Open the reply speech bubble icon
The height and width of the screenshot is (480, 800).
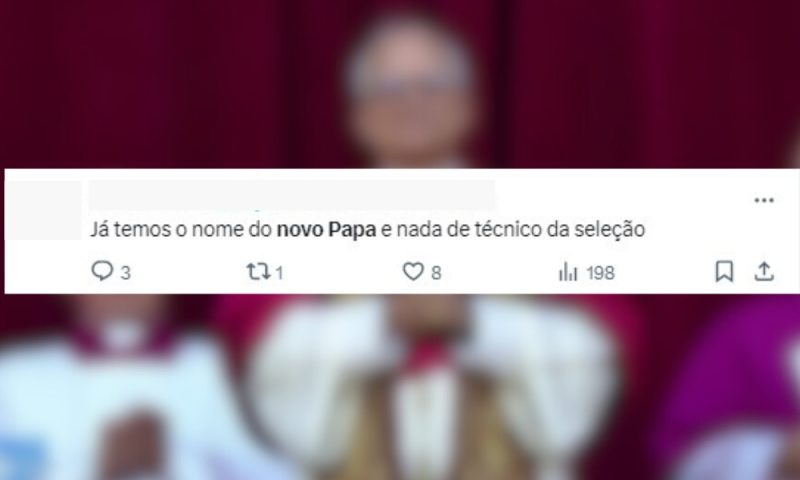pos(102,271)
